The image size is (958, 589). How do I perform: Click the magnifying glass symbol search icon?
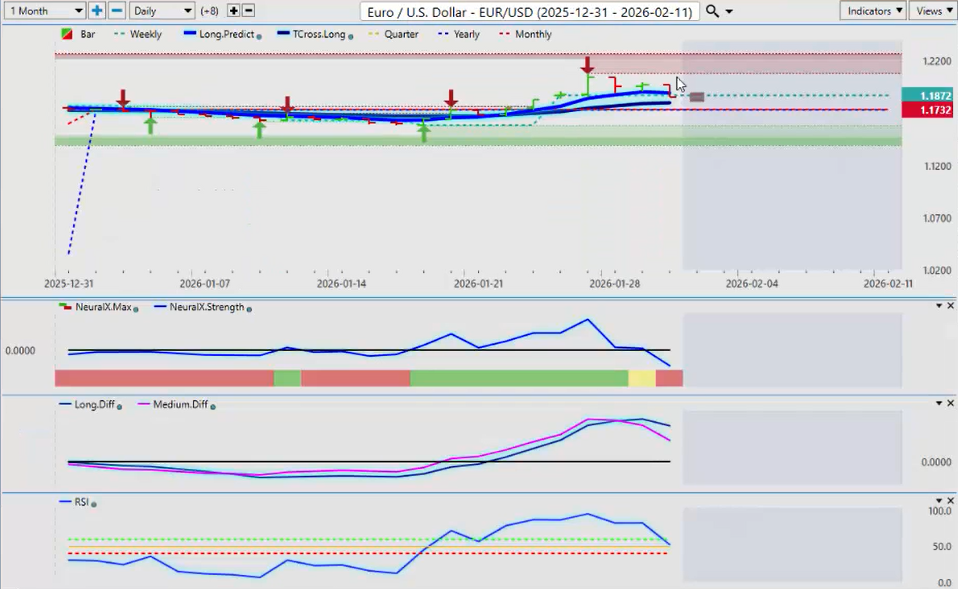point(712,11)
